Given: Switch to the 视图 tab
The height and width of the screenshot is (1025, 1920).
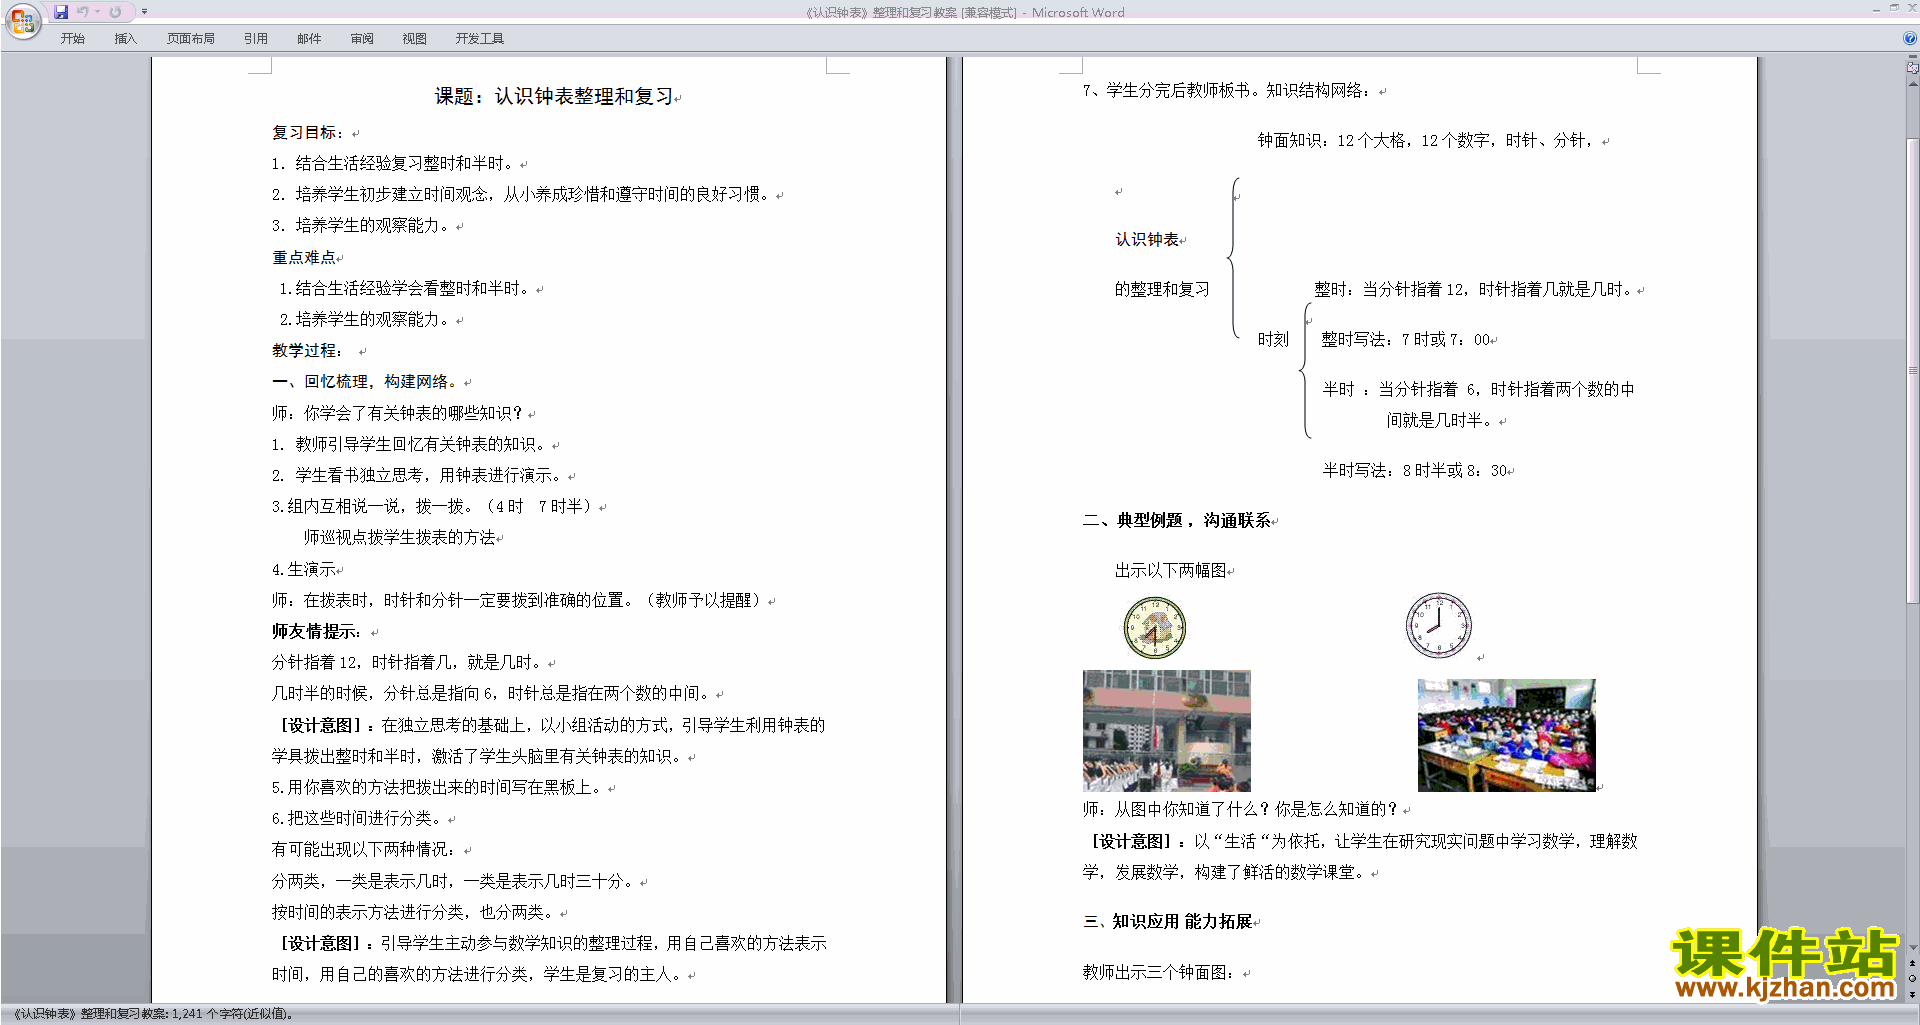Looking at the screenshot, I should pos(414,39).
